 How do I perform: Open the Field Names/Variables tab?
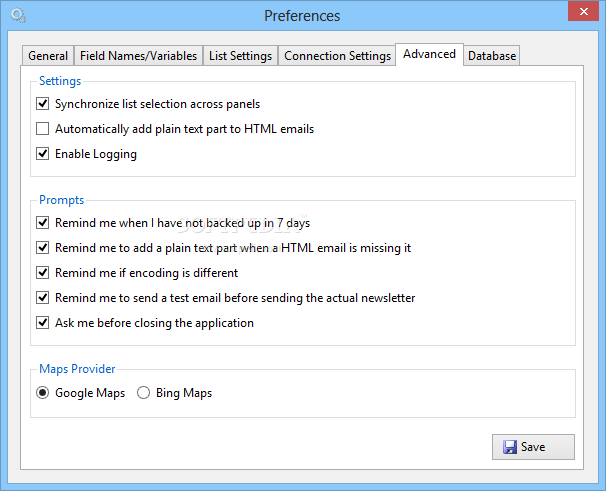(x=138, y=56)
